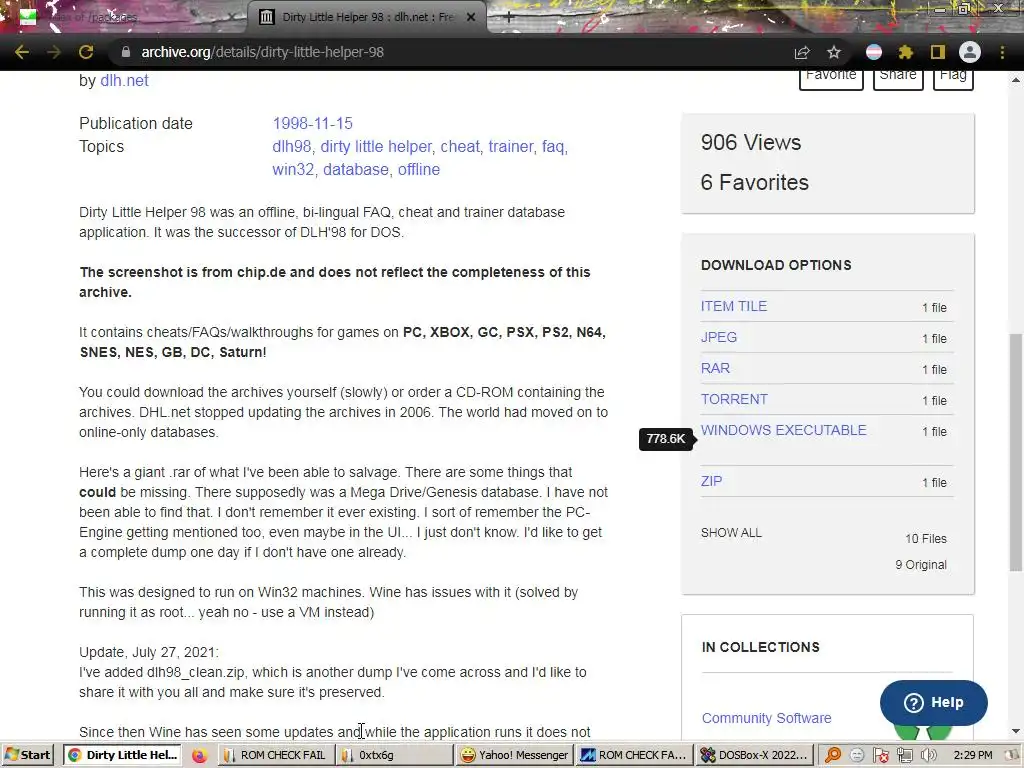1024x768 pixels.
Task: Click the vertical scrollbar thumb
Action: click(x=1016, y=454)
